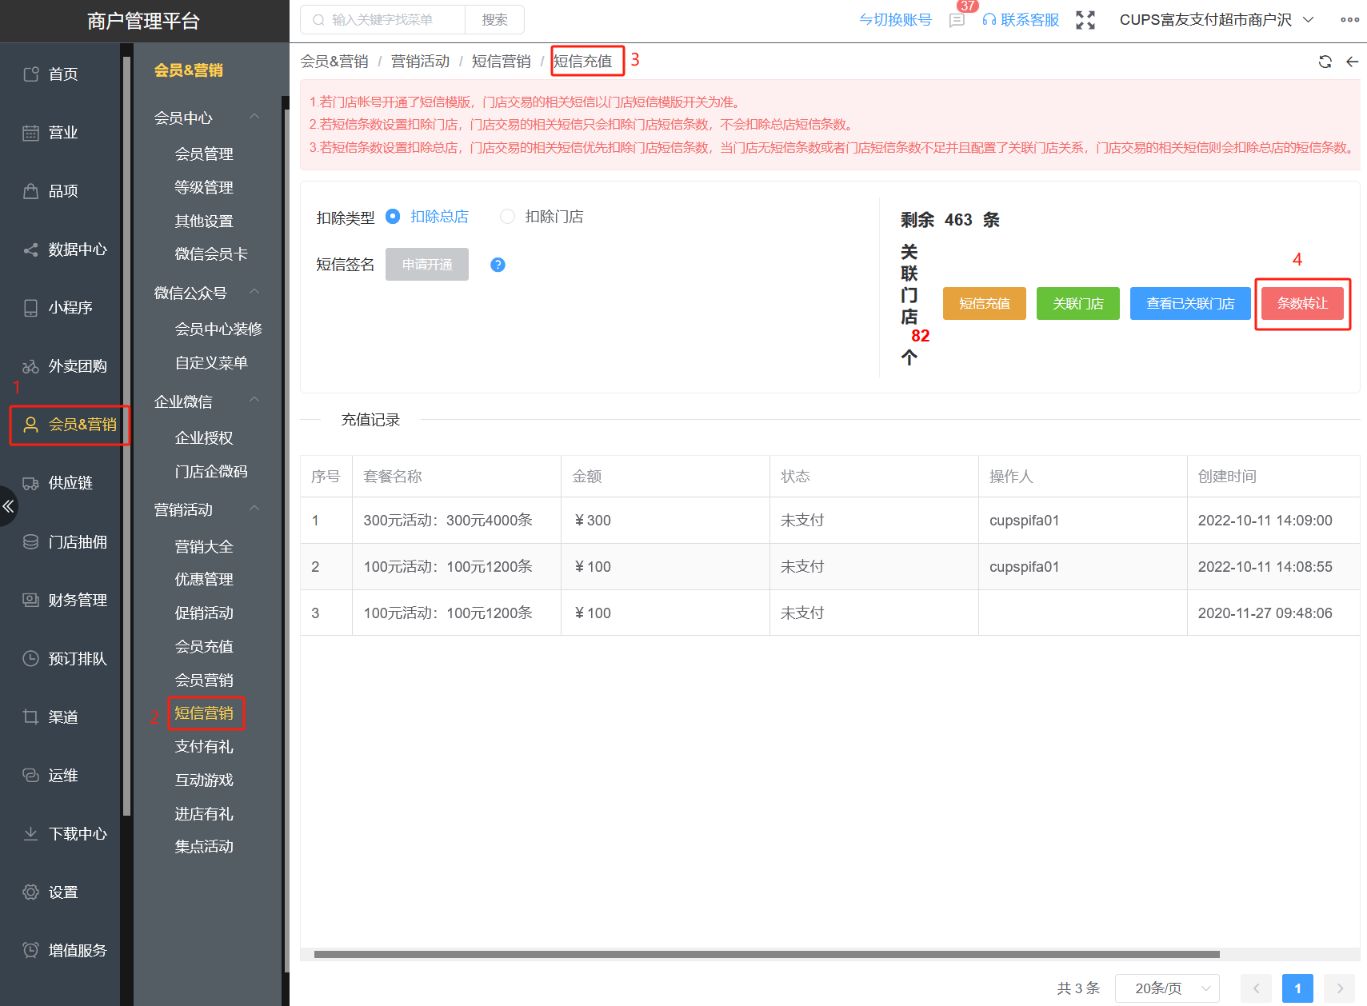Collapse the 企业微信 menu group
The width and height of the screenshot is (1367, 1006).
[254, 401]
